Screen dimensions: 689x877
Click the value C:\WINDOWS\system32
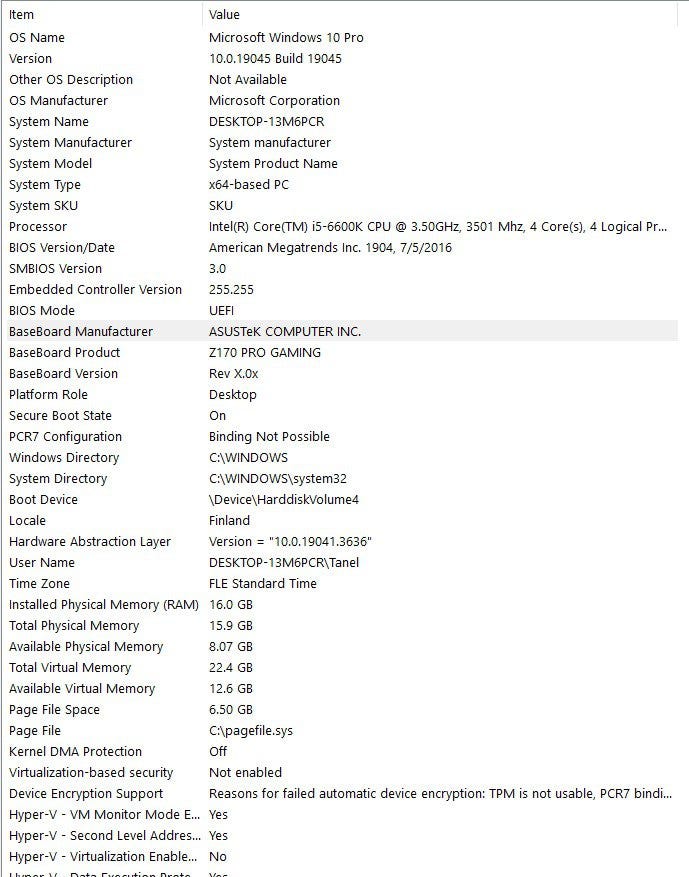point(277,478)
